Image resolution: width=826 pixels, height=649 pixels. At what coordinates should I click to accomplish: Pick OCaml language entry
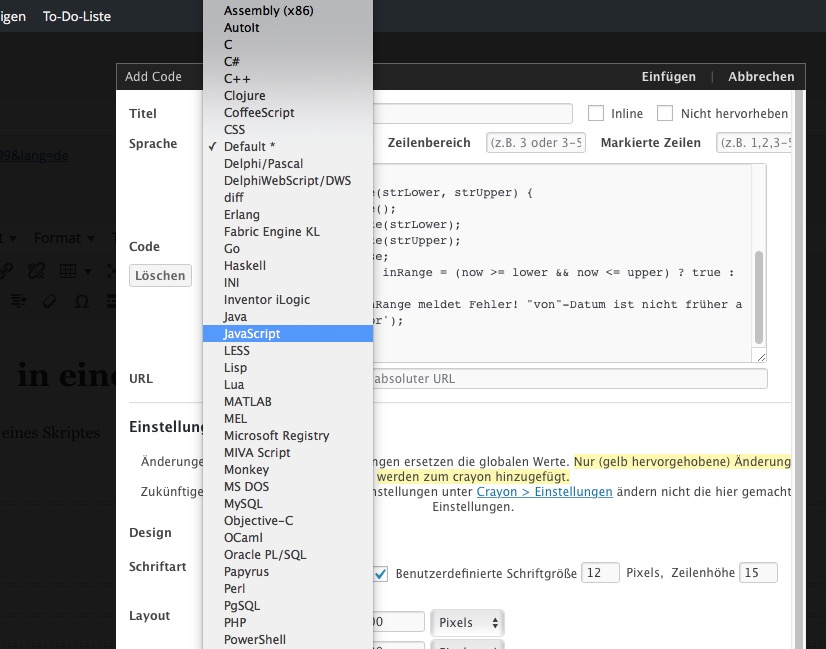(x=288, y=537)
